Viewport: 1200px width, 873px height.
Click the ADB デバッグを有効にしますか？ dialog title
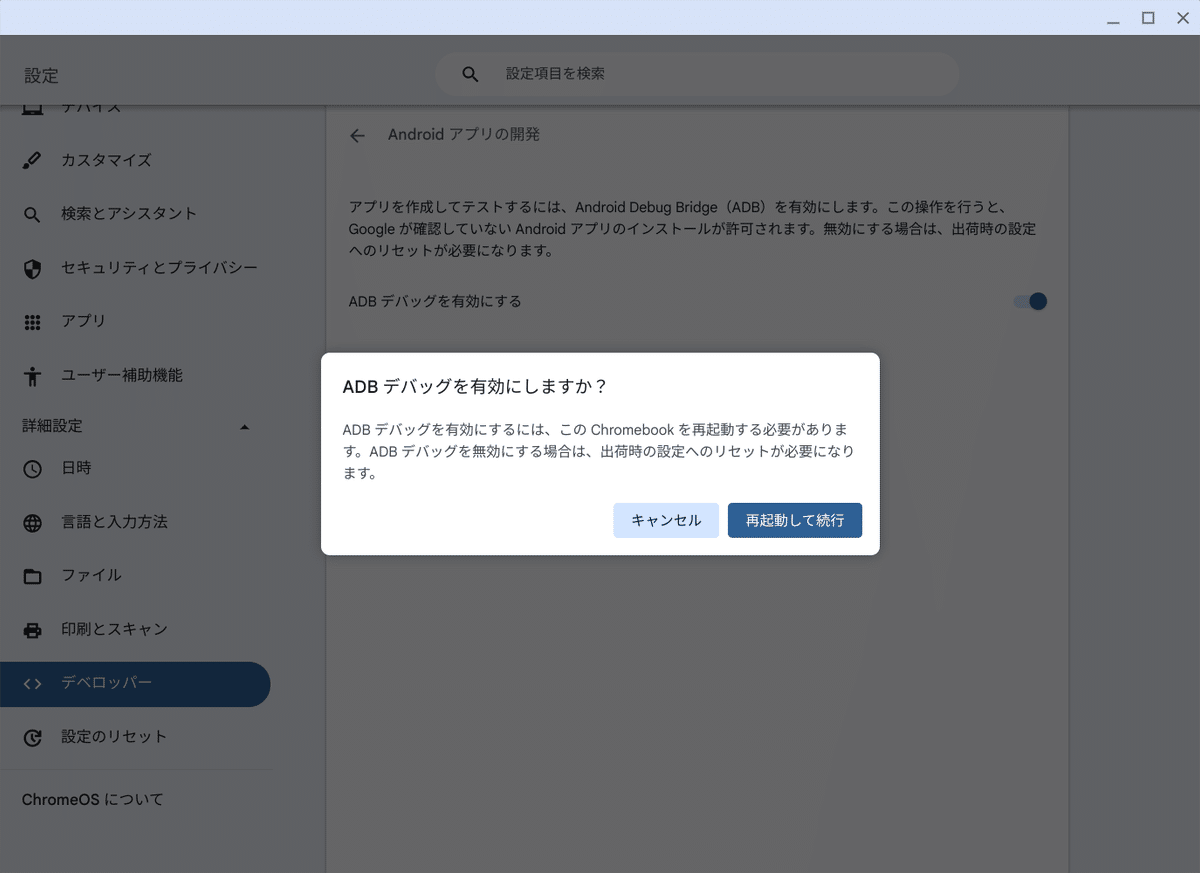coord(475,386)
